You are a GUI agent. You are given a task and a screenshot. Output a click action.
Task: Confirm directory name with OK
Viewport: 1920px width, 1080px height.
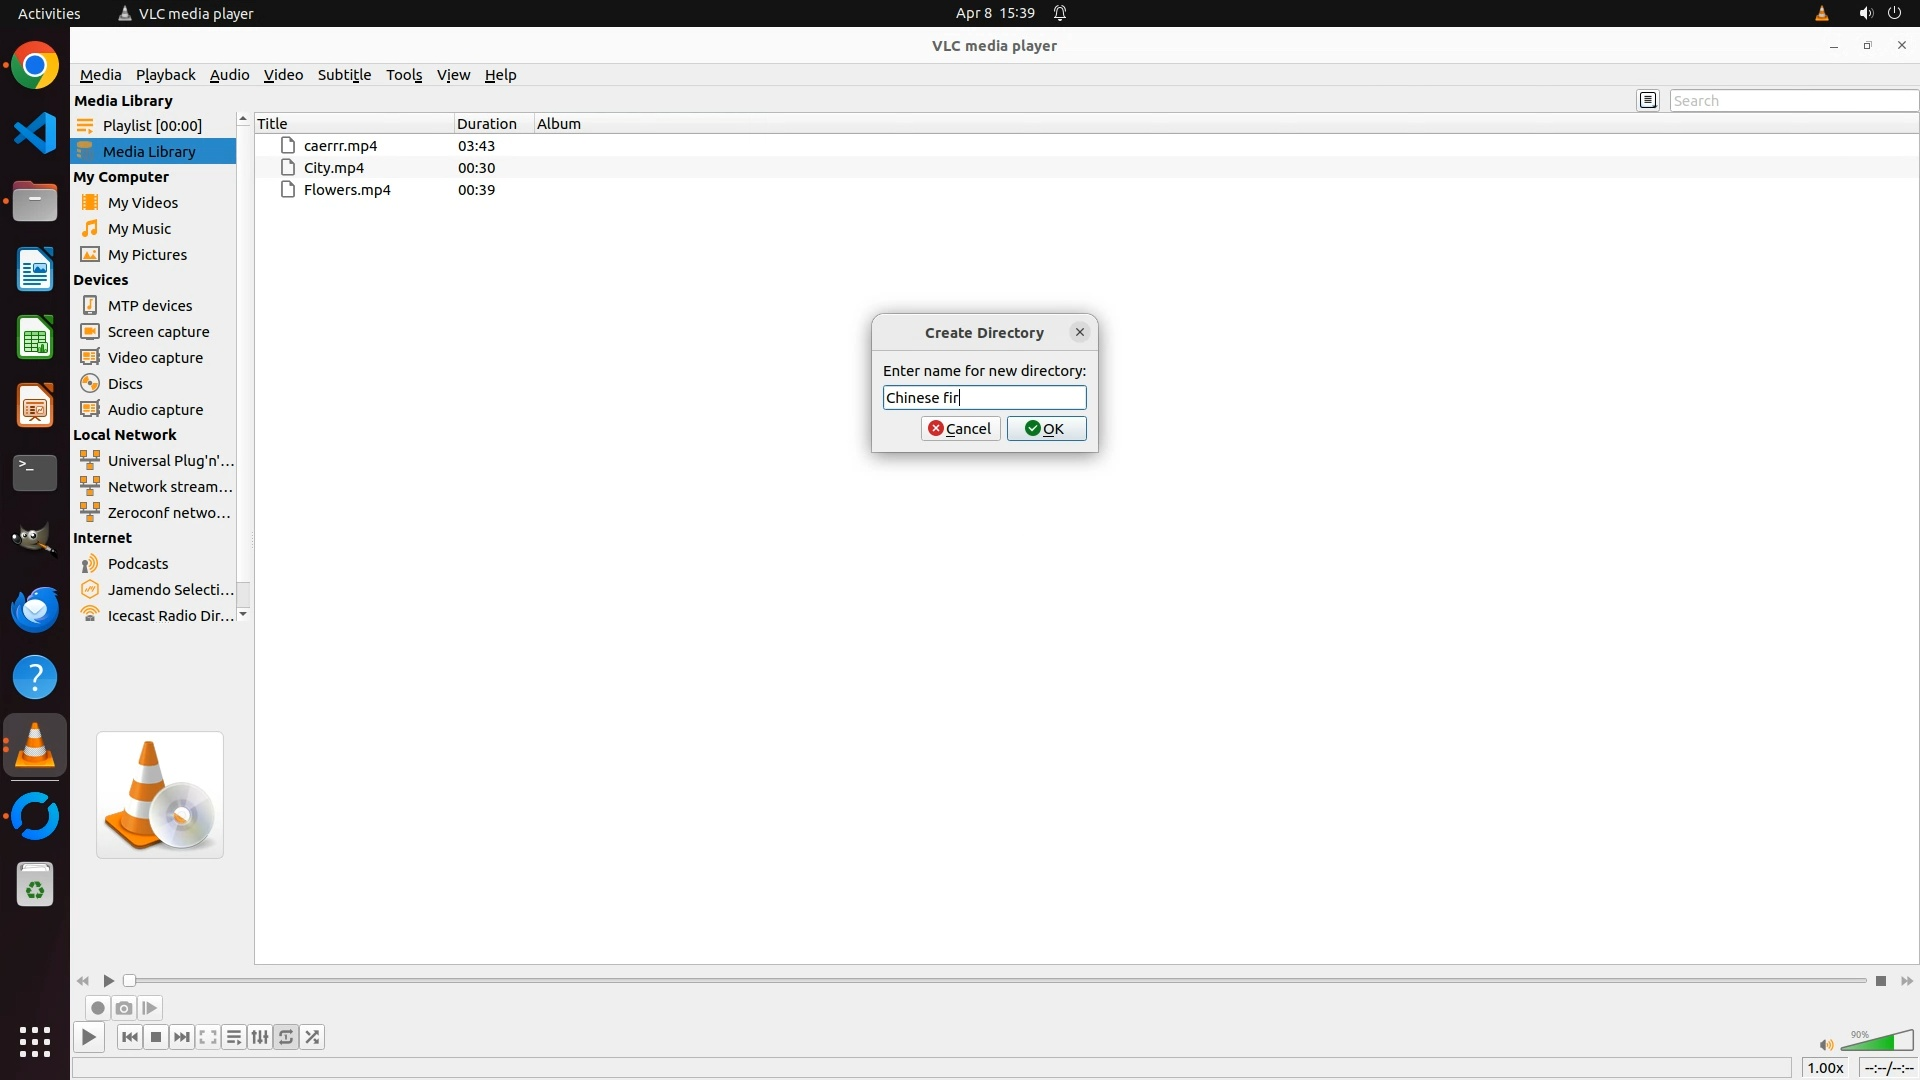[x=1046, y=429]
